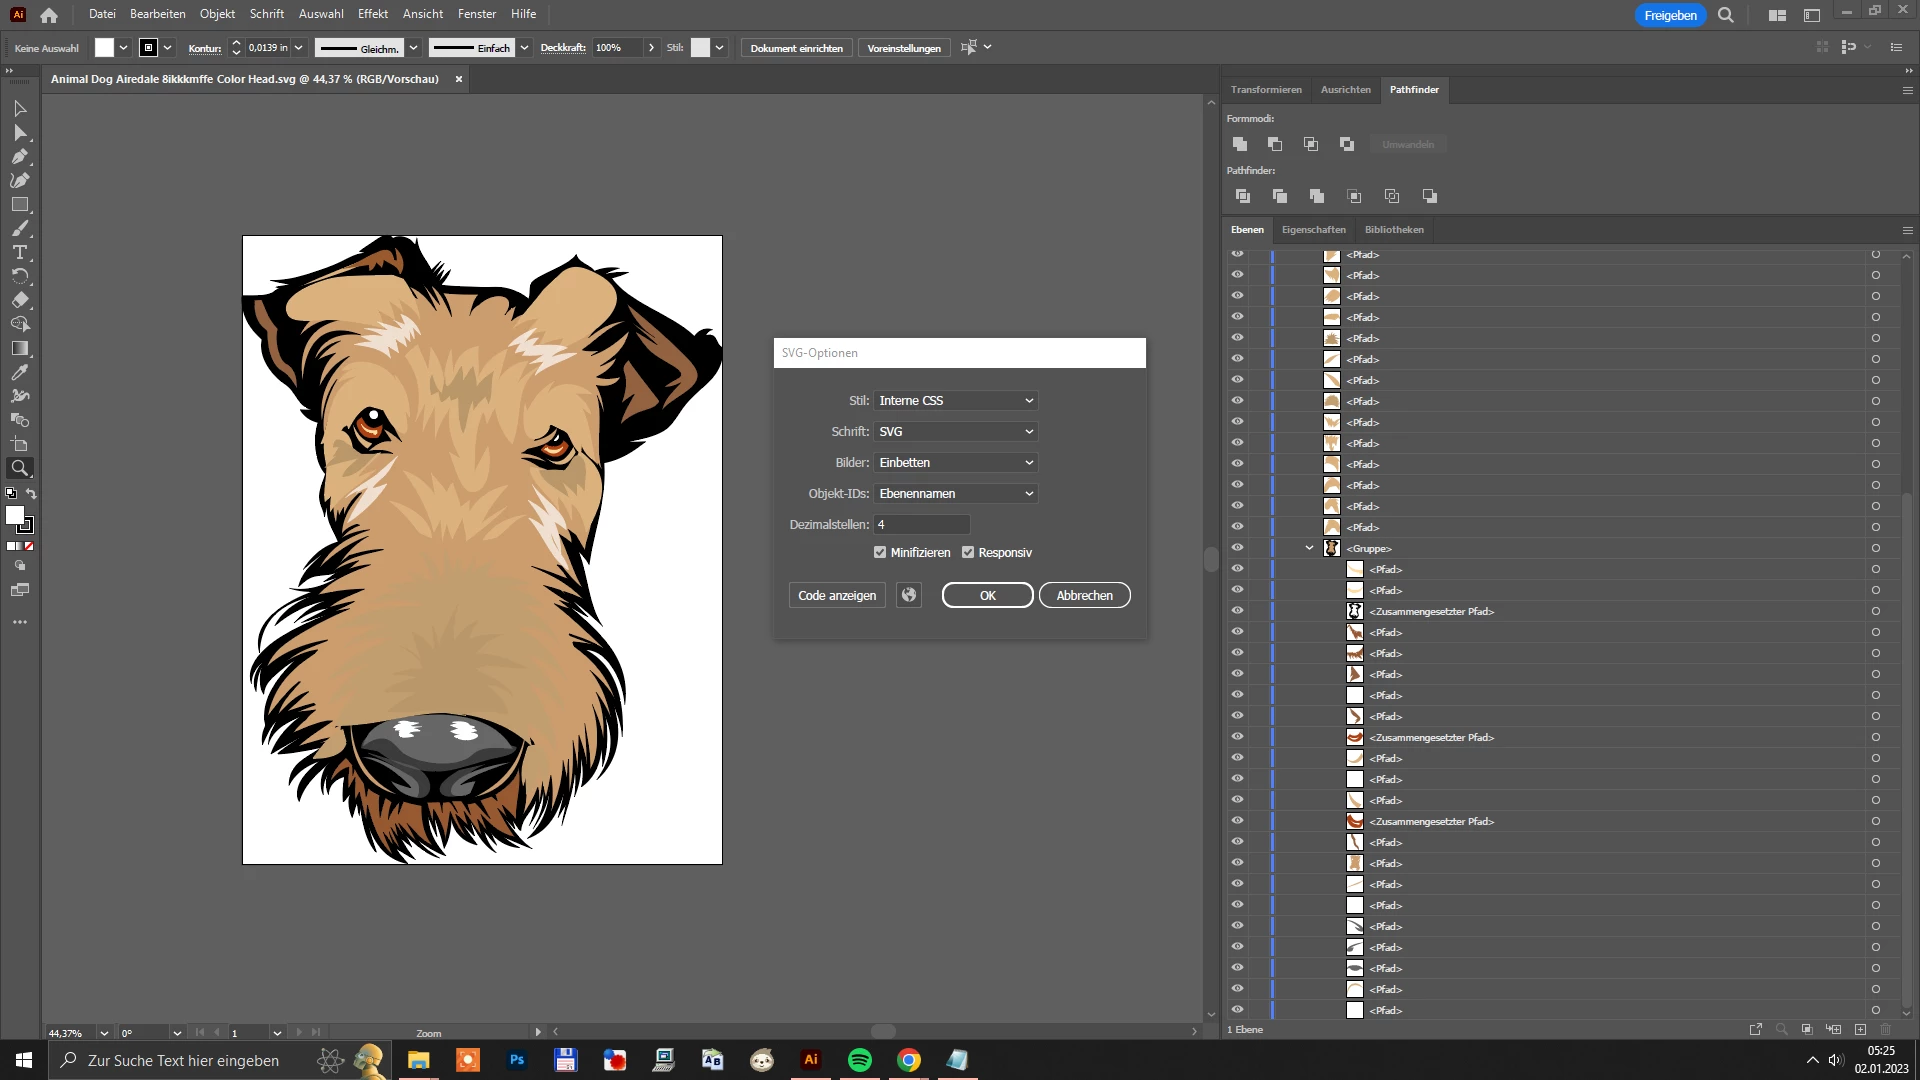Select the Type tool in toolbar
Image resolution: width=1920 pixels, height=1080 pixels.
coord(19,252)
